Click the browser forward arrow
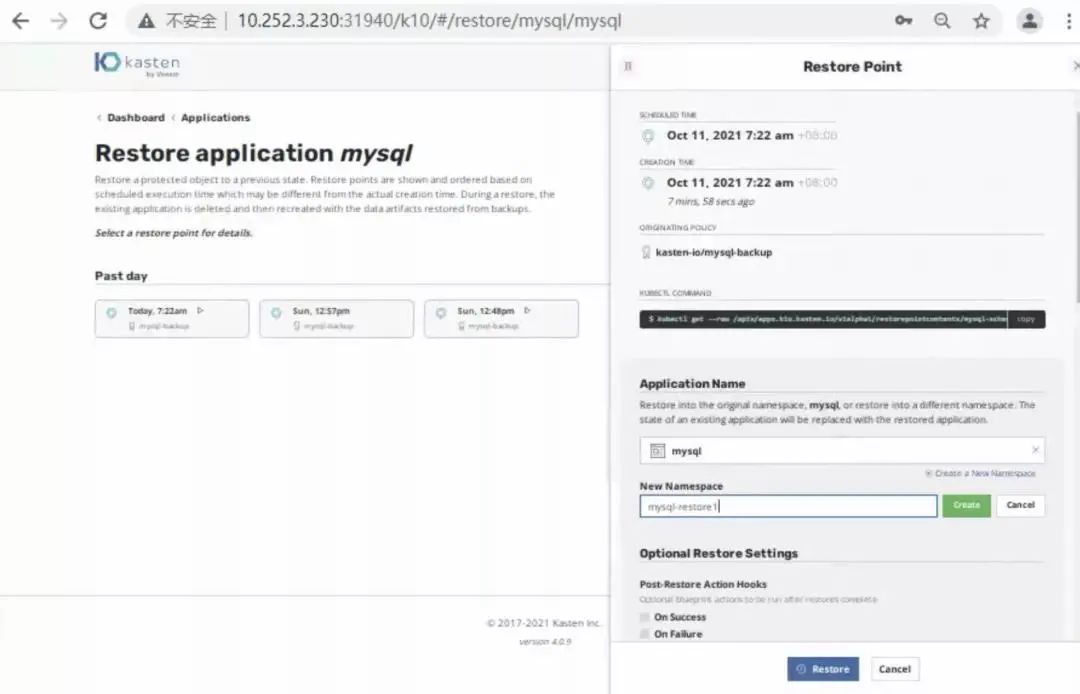 [59, 21]
